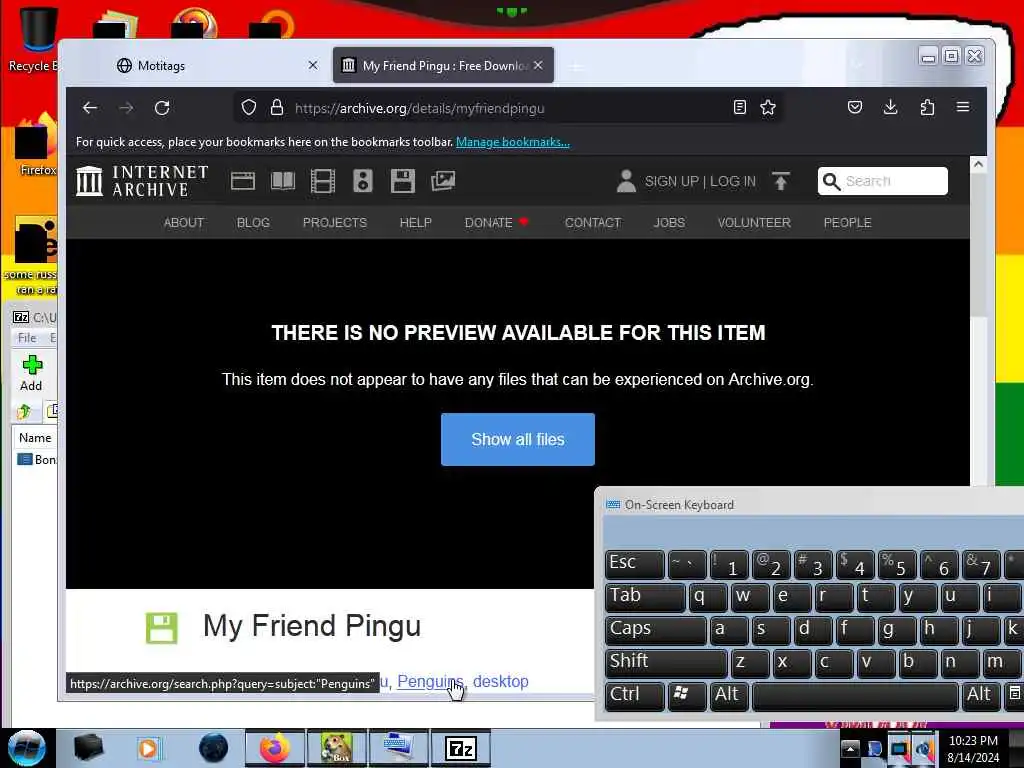The height and width of the screenshot is (768, 1024).
Task: Open the Pocket save icon
Action: [855, 107]
